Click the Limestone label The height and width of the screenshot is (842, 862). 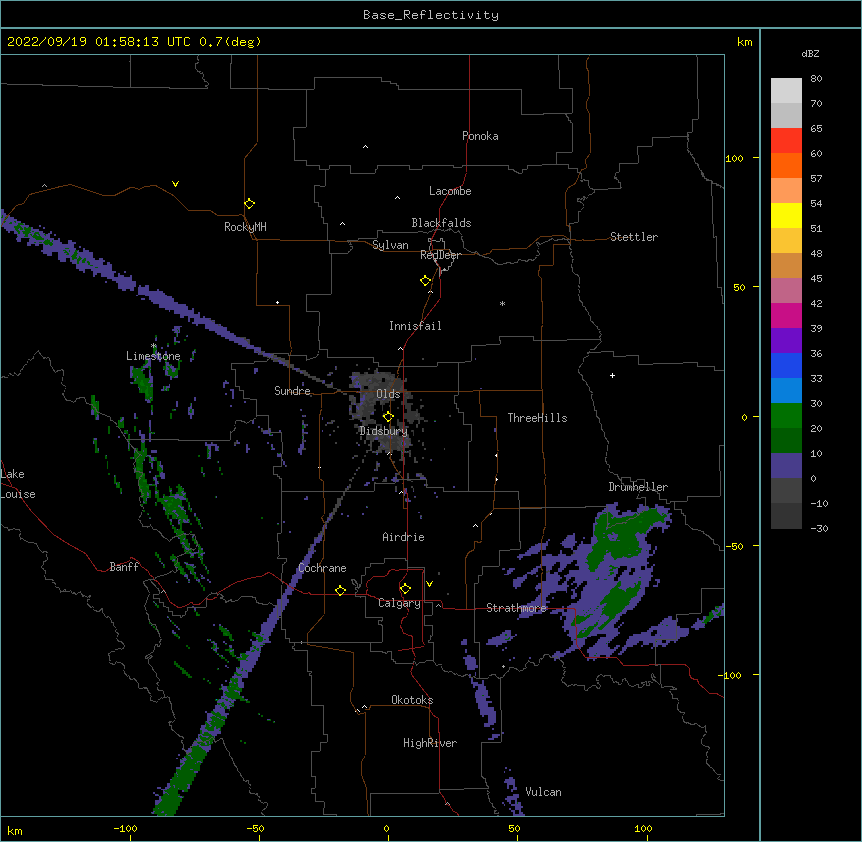point(153,356)
